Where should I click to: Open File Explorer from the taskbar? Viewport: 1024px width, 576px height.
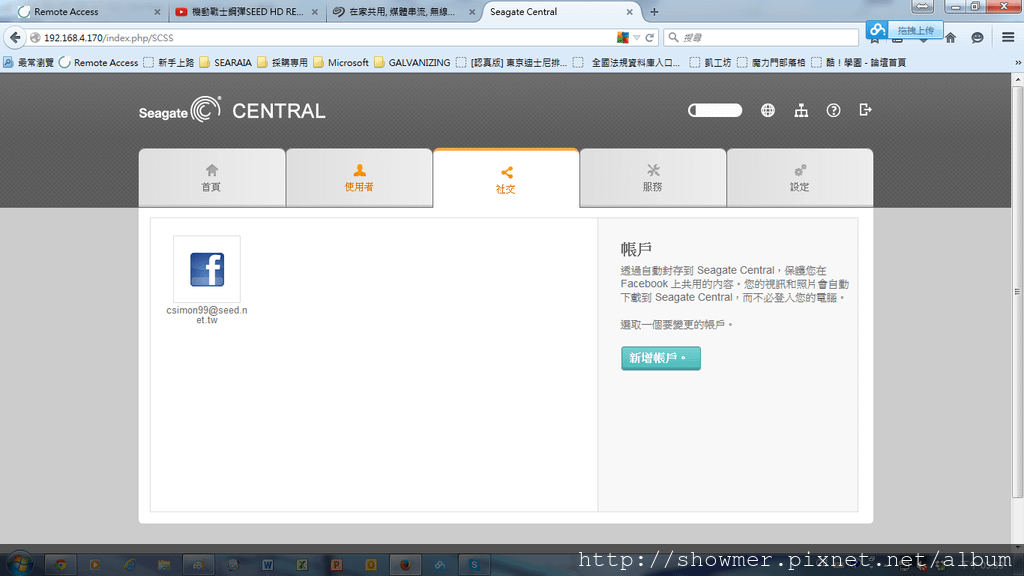[164, 565]
